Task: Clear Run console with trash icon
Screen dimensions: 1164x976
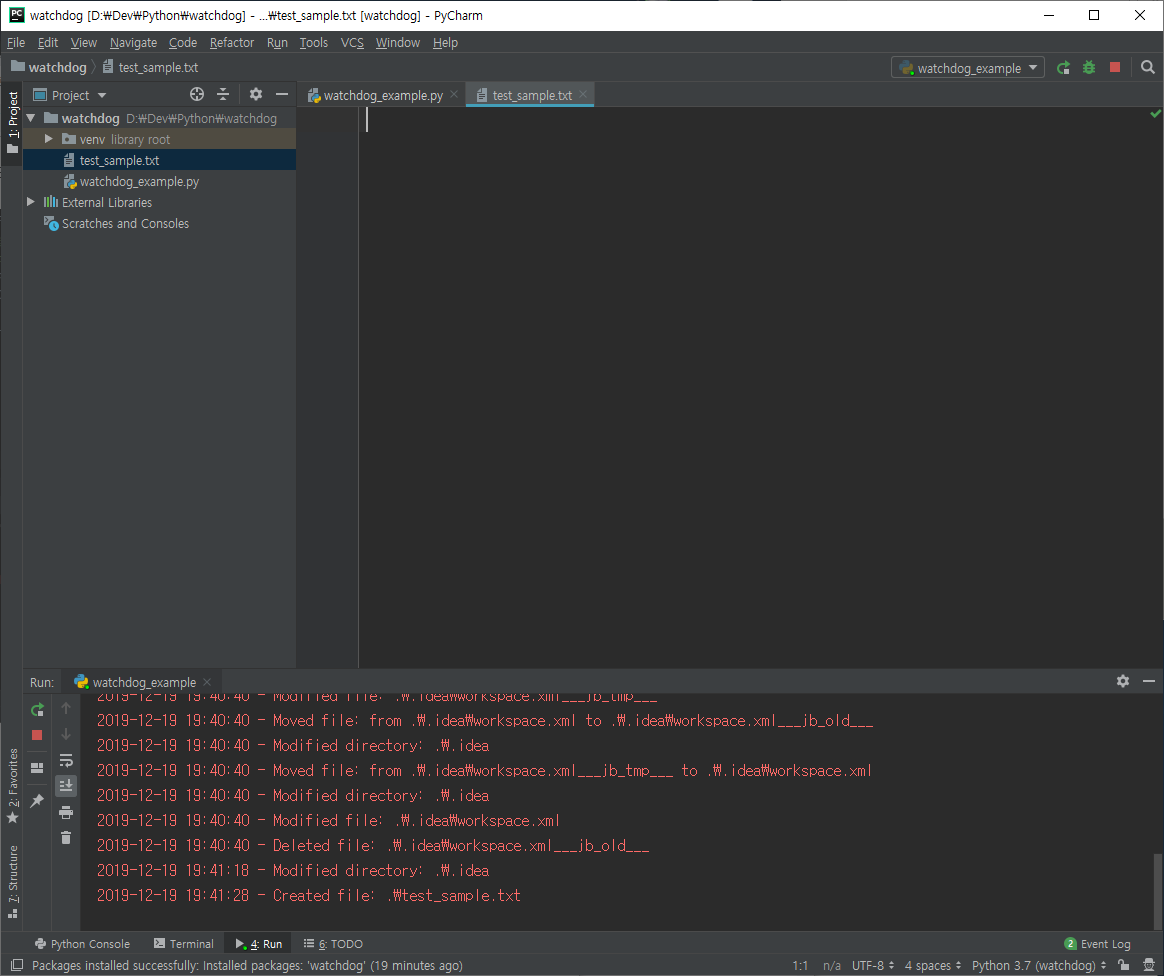Action: [66, 838]
